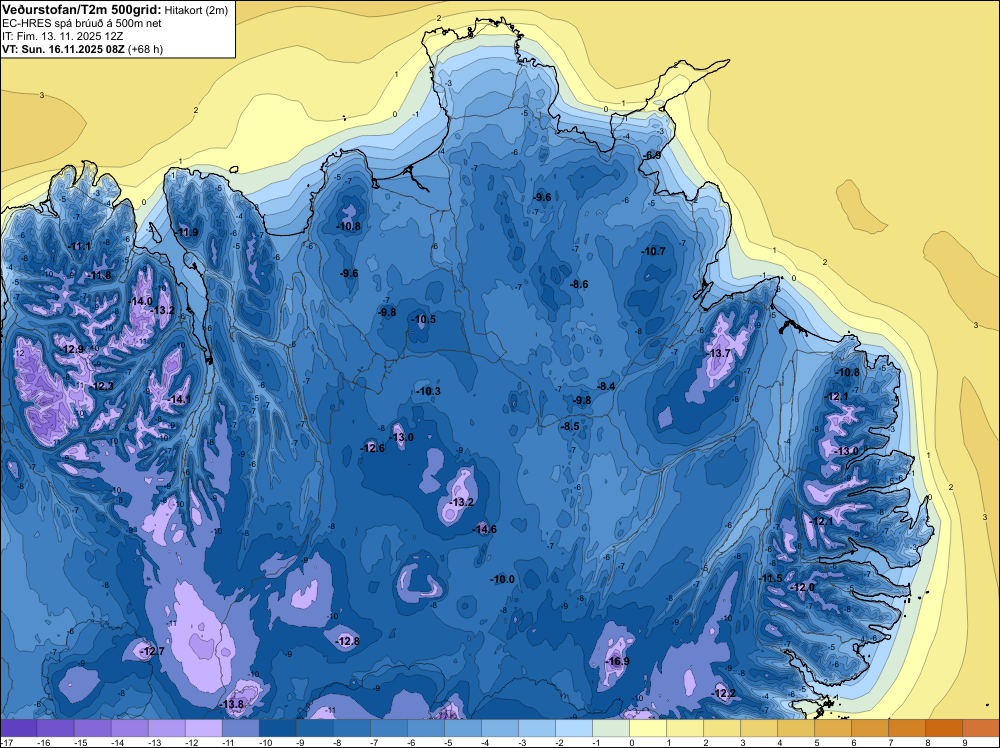Screen dimensions: 1000x748
Task: Click the 'Veðurstofan/T2m 500grid:' title text
Action: [x=82, y=10]
